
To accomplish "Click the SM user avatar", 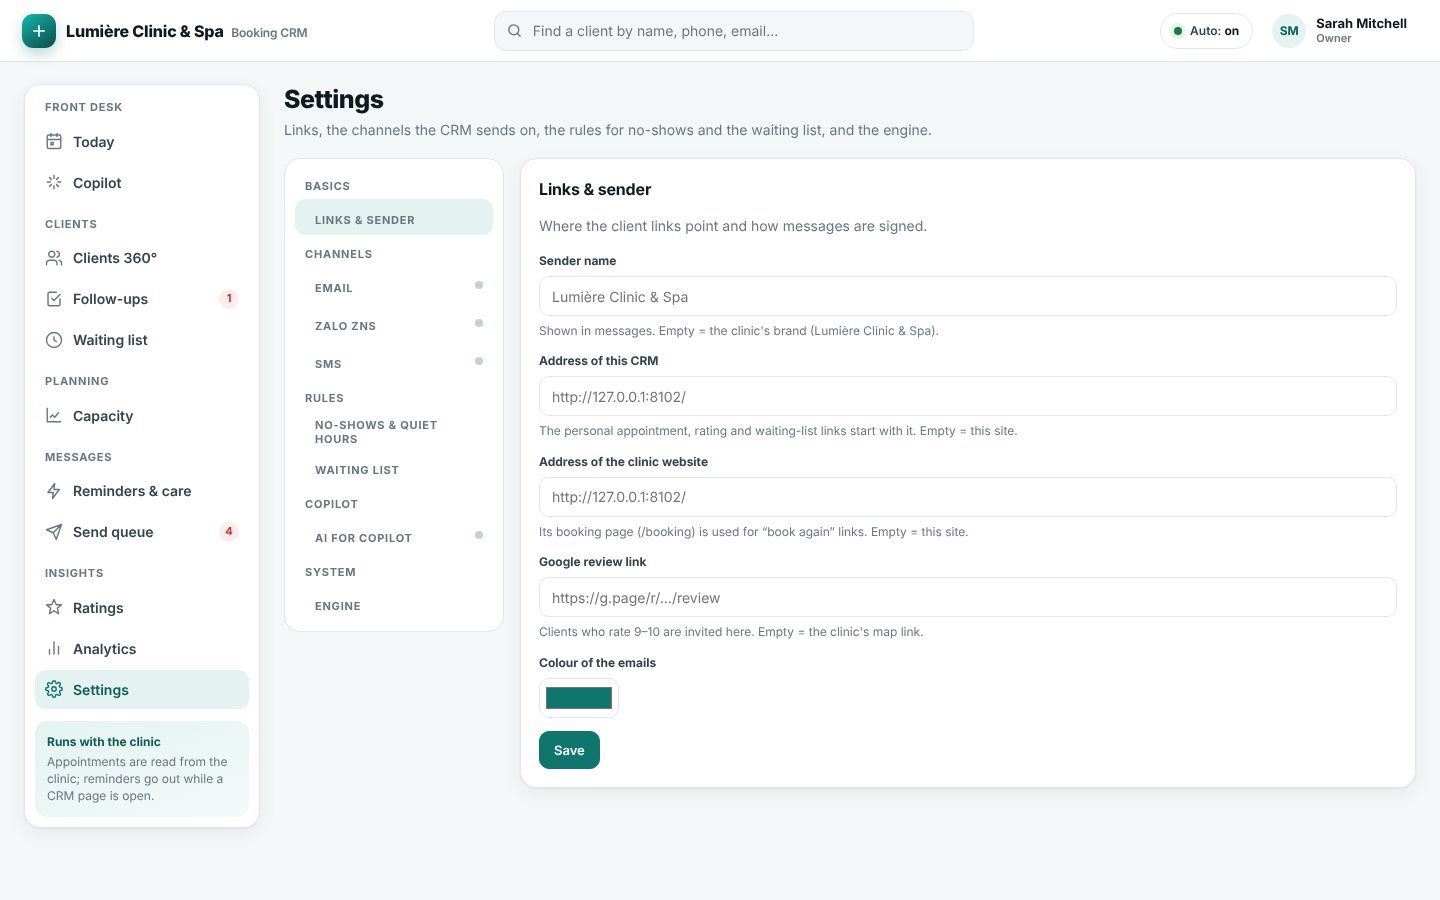I will 1289,31.
